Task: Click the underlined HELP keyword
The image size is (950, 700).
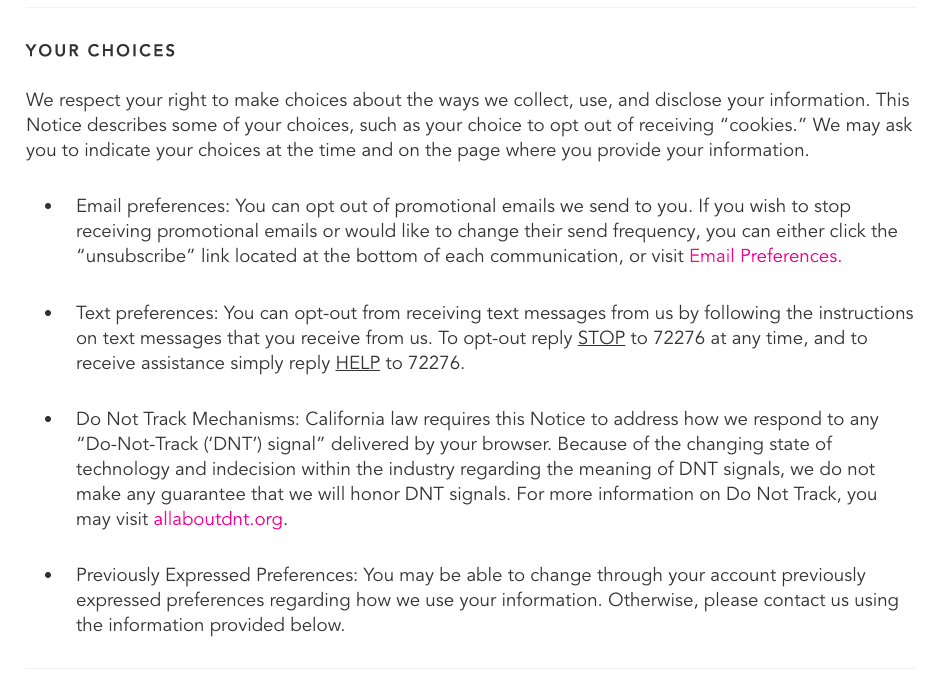Action: (x=357, y=362)
